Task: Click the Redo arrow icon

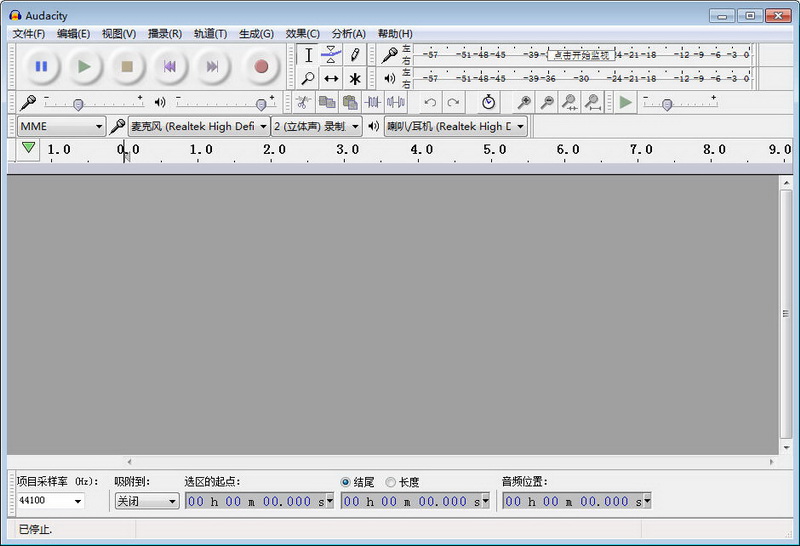Action: [x=454, y=103]
